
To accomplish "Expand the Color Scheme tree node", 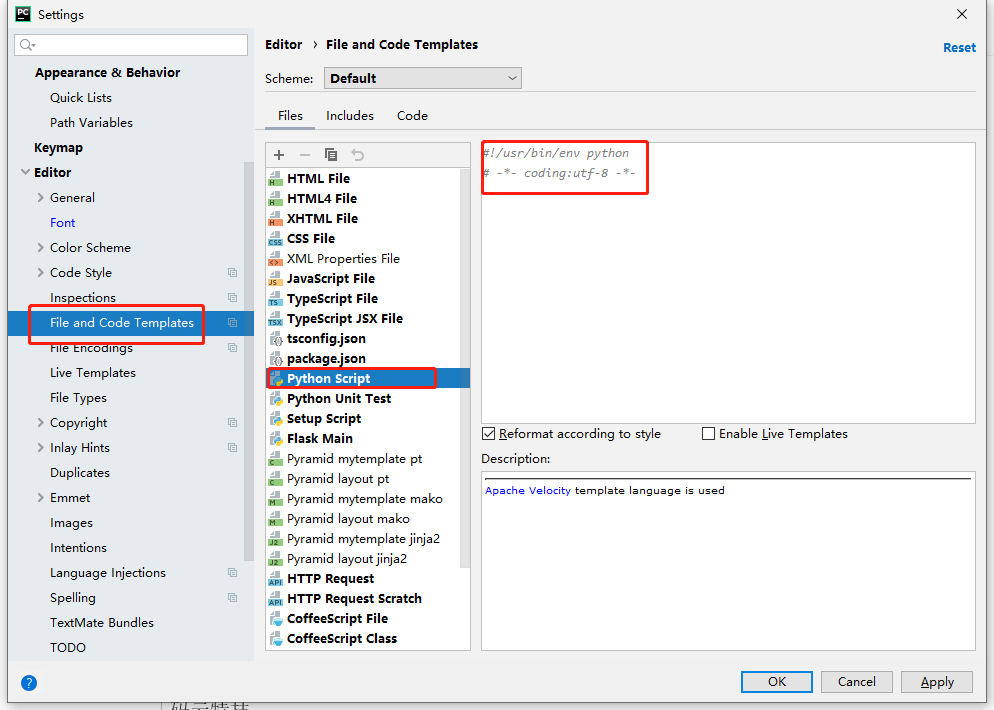I will (x=41, y=248).
